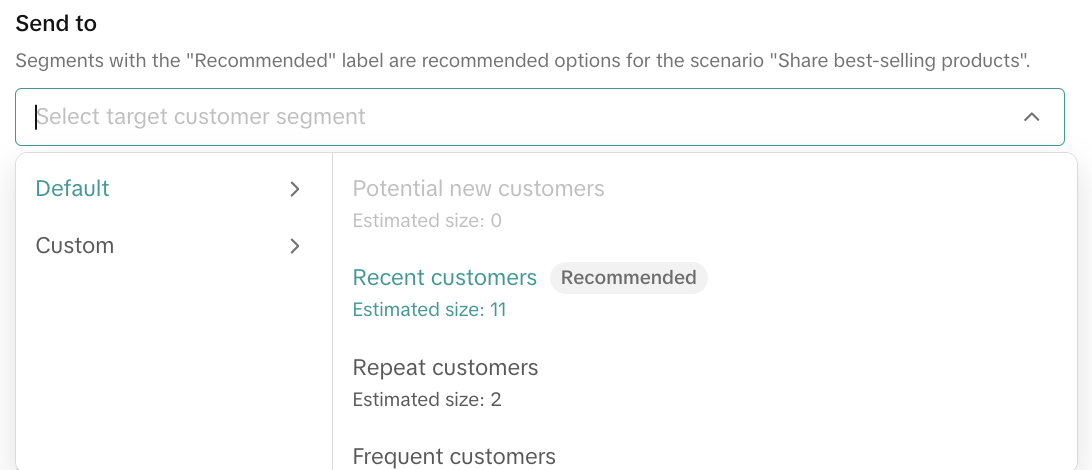Pick the Frequent customers segment

(x=454, y=457)
